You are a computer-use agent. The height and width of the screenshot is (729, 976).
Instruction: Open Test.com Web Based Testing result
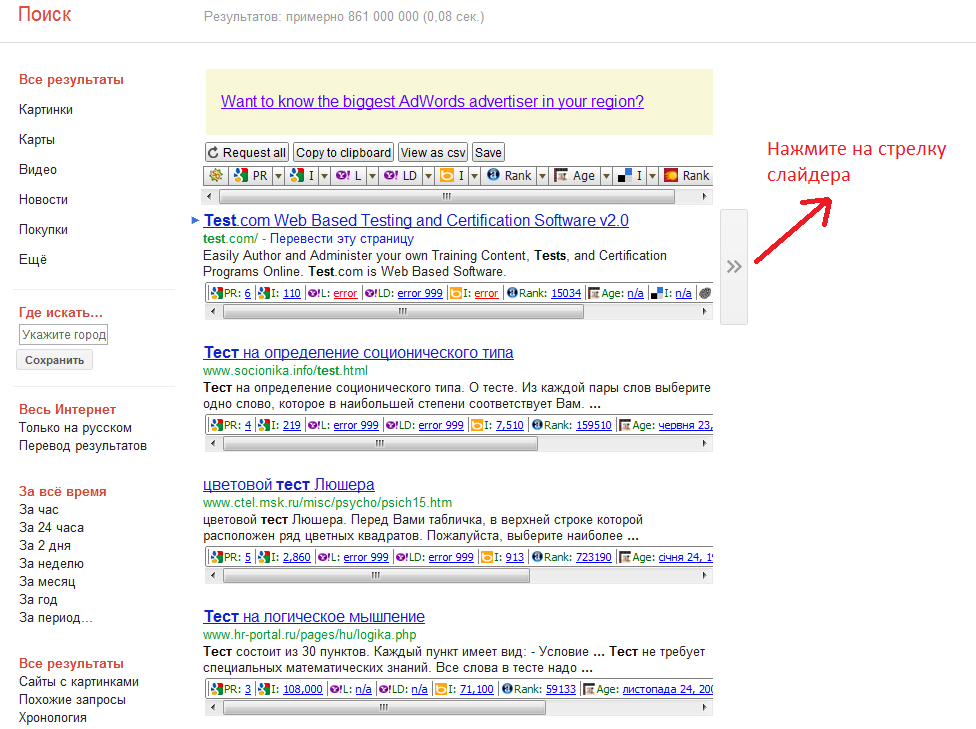coord(416,220)
